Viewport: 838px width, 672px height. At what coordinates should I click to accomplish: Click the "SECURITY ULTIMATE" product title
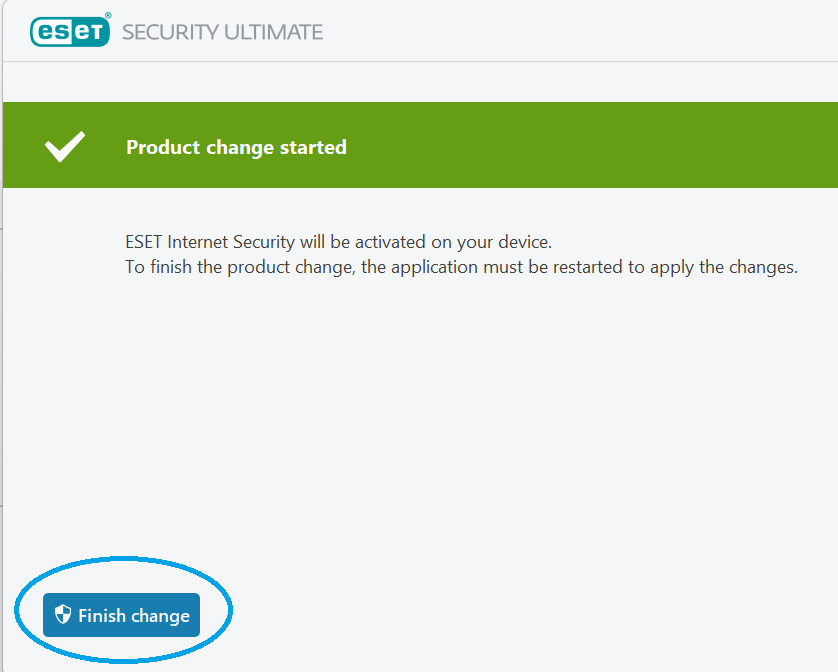click(x=222, y=32)
